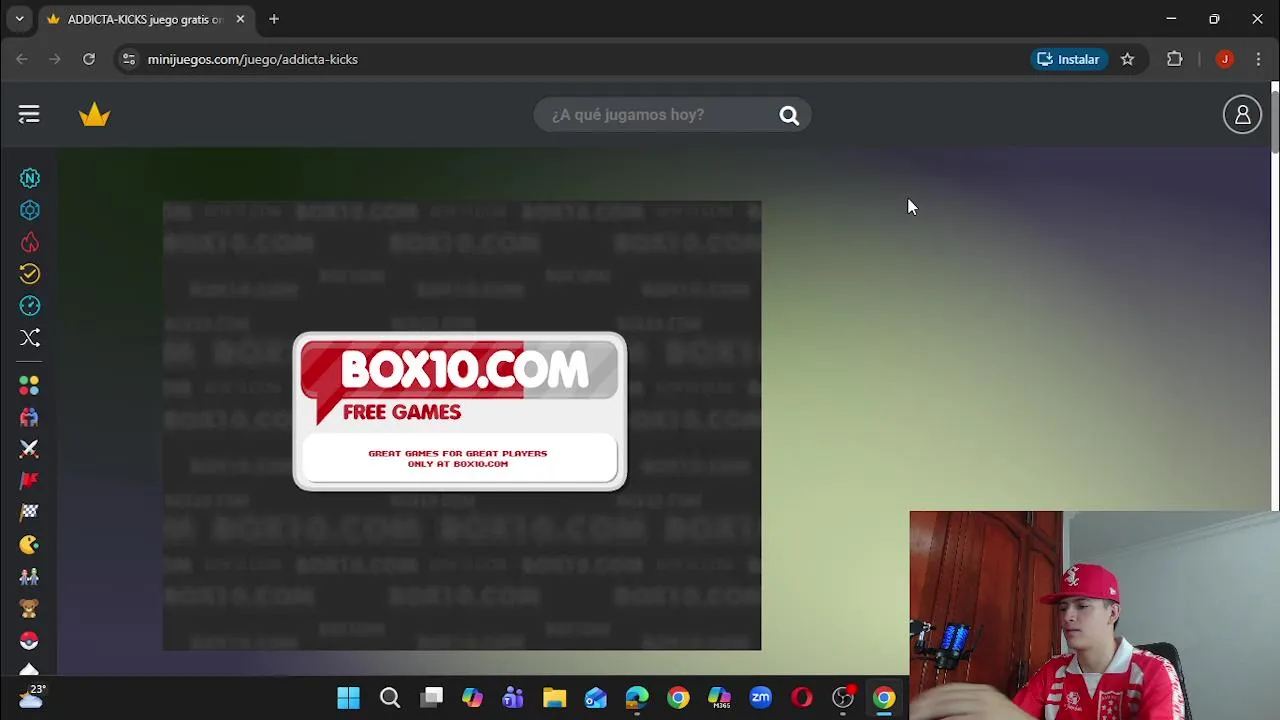
Task: Open Opera browser from taskbar
Action: 802,698
